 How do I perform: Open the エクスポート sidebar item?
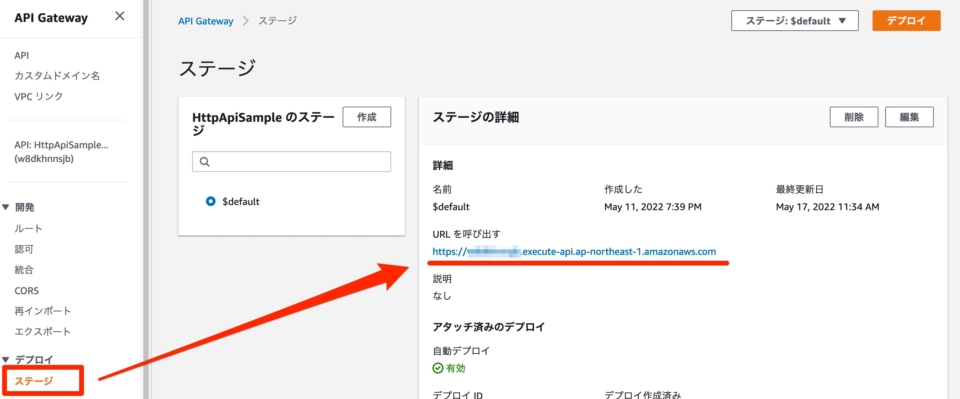(43, 332)
